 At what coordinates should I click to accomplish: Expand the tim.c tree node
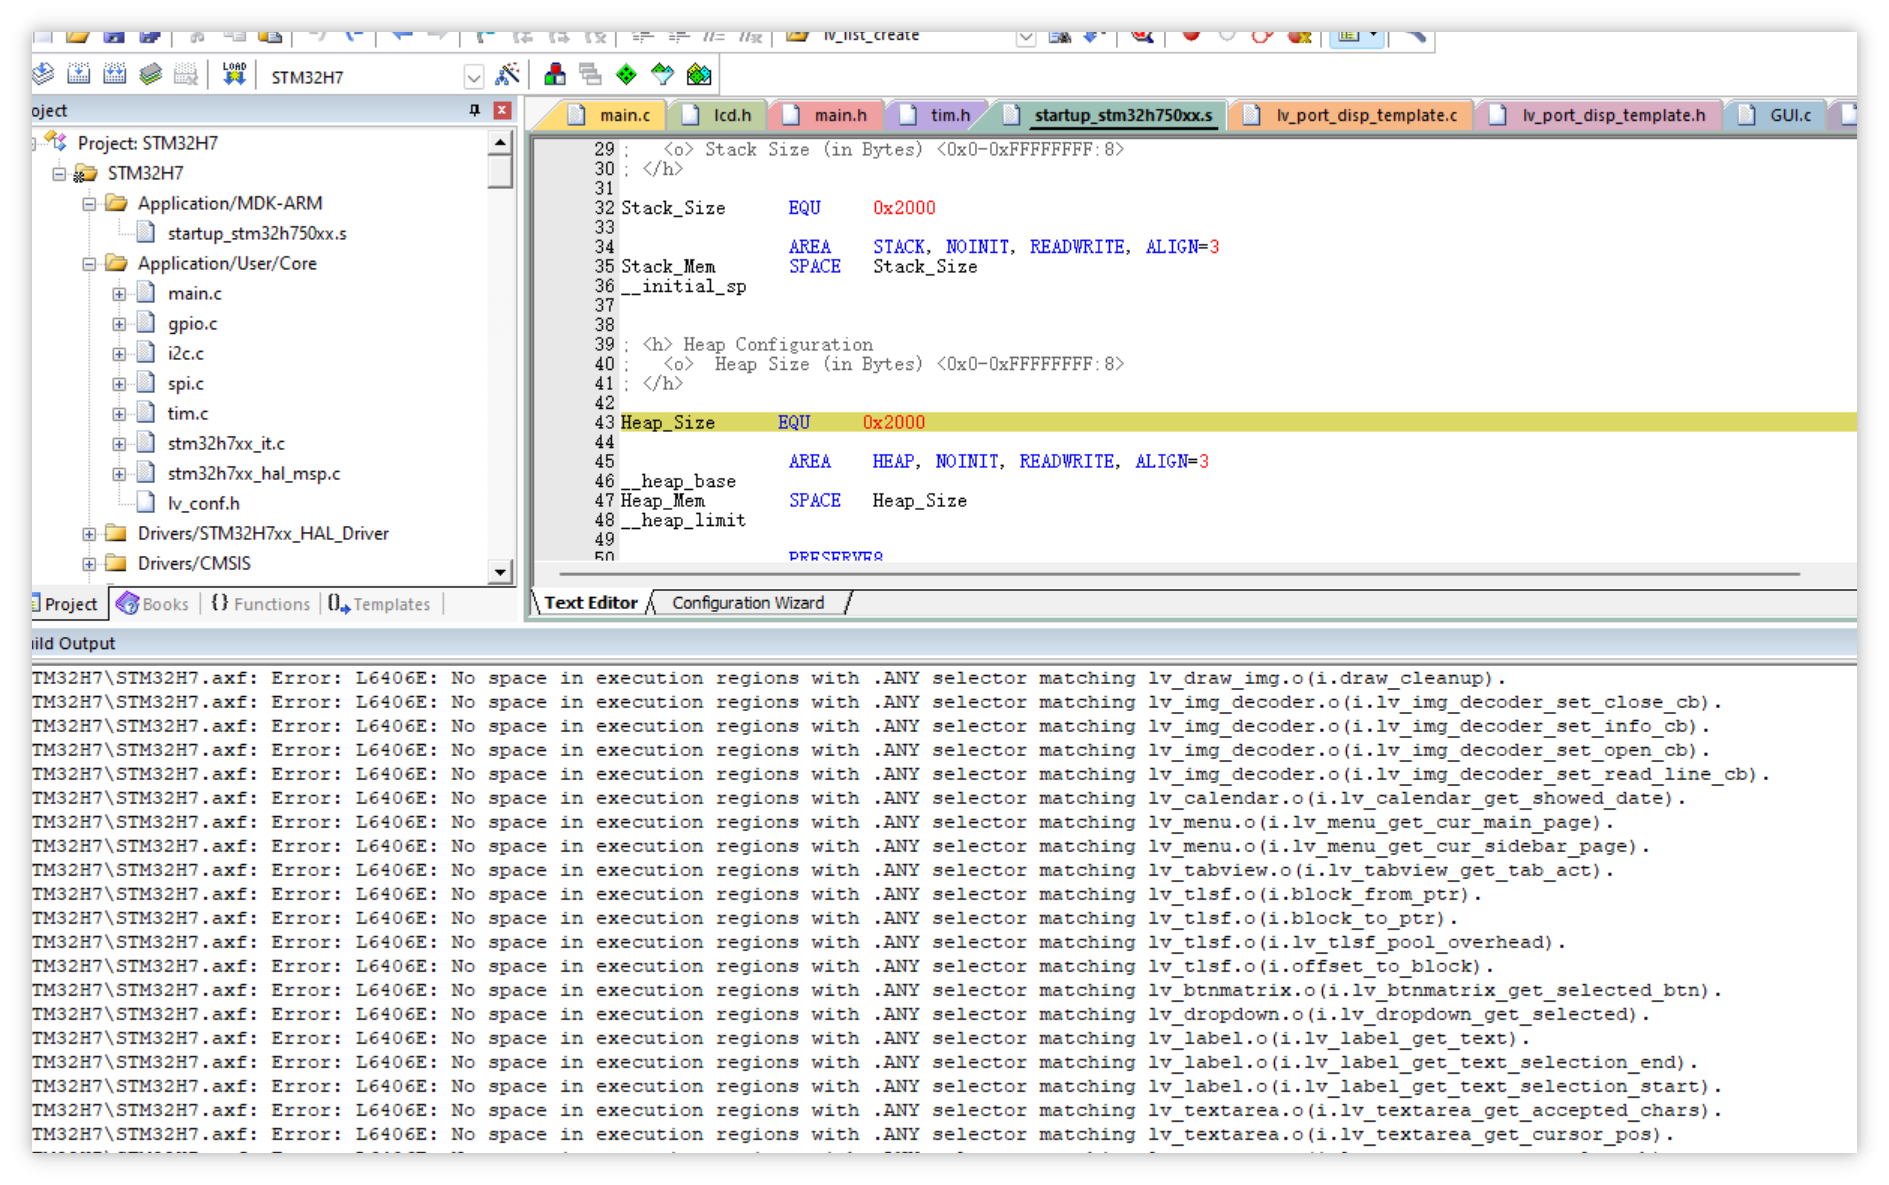[x=119, y=414]
